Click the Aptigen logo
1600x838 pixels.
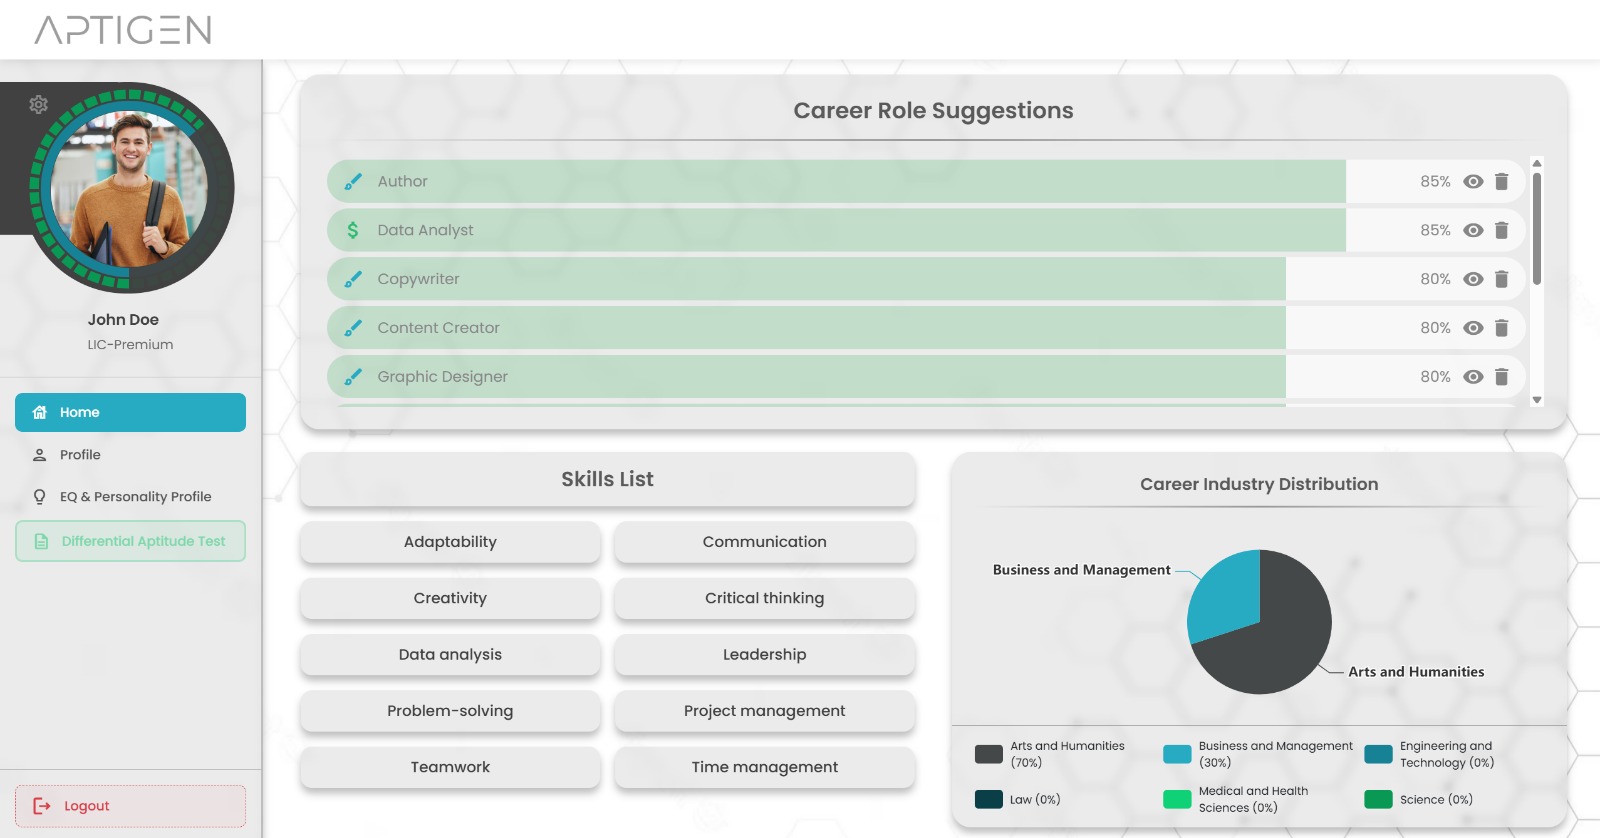123,30
